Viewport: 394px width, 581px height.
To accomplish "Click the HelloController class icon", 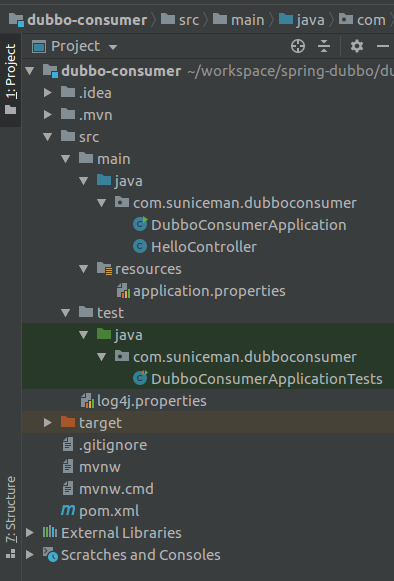I will pos(140,247).
